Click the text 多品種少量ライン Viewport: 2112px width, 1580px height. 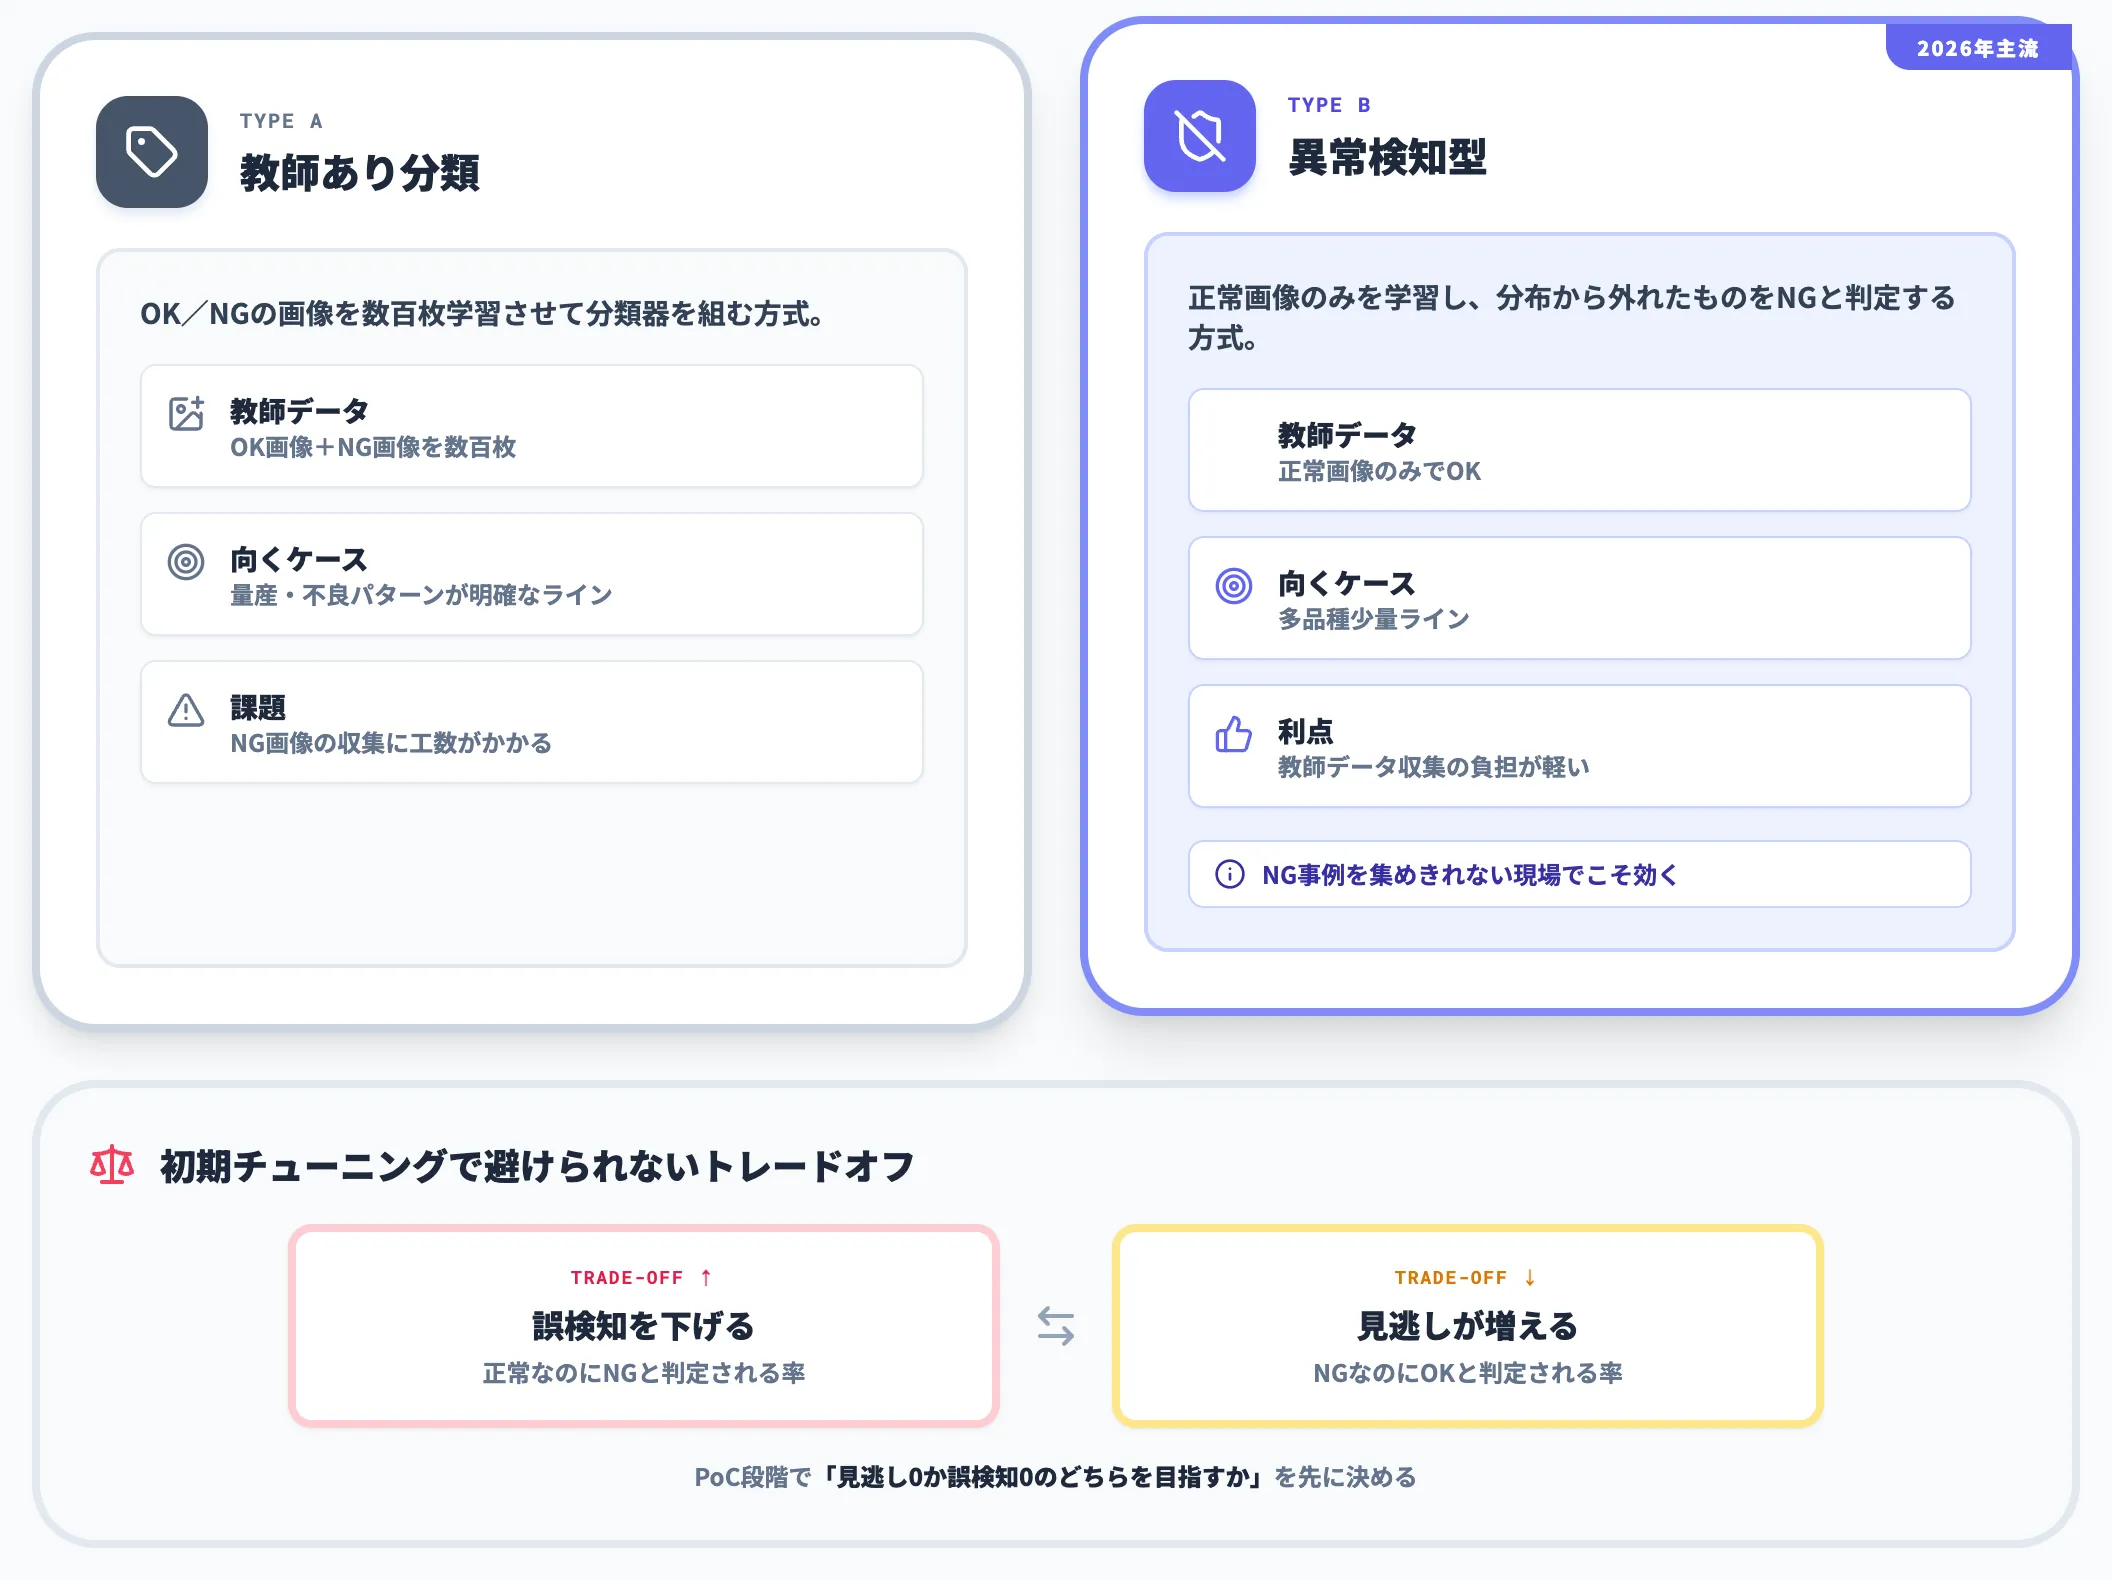(x=1374, y=619)
